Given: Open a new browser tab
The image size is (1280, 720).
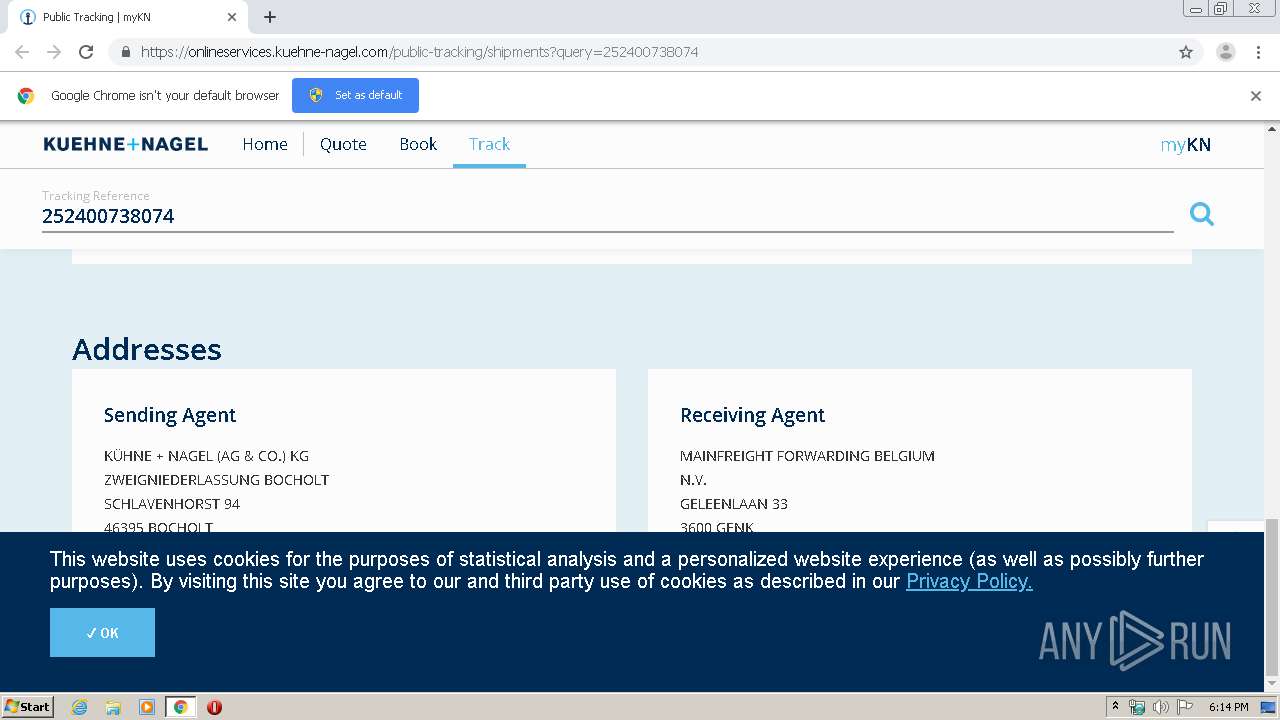Looking at the screenshot, I should pyautogui.click(x=270, y=17).
